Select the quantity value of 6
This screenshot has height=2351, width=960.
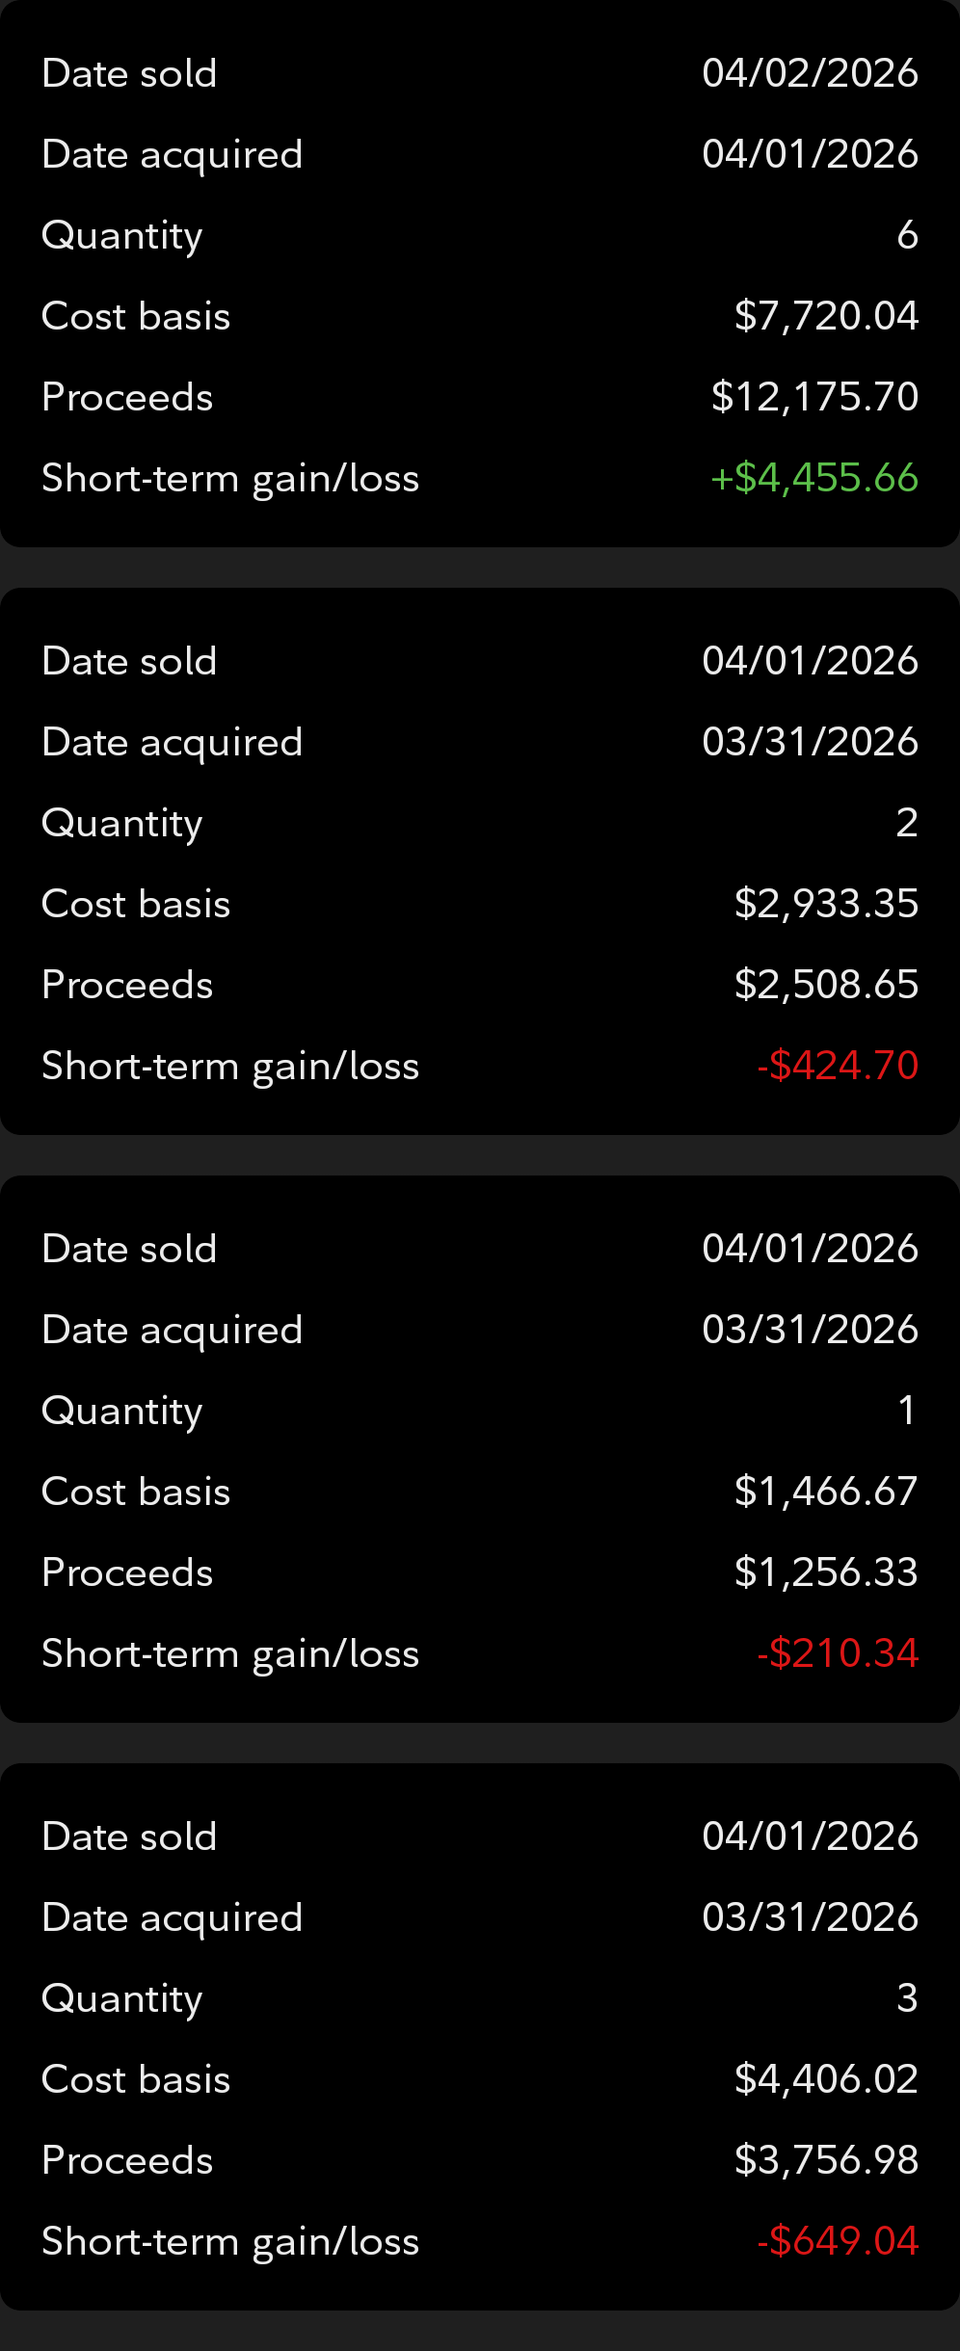pos(907,235)
